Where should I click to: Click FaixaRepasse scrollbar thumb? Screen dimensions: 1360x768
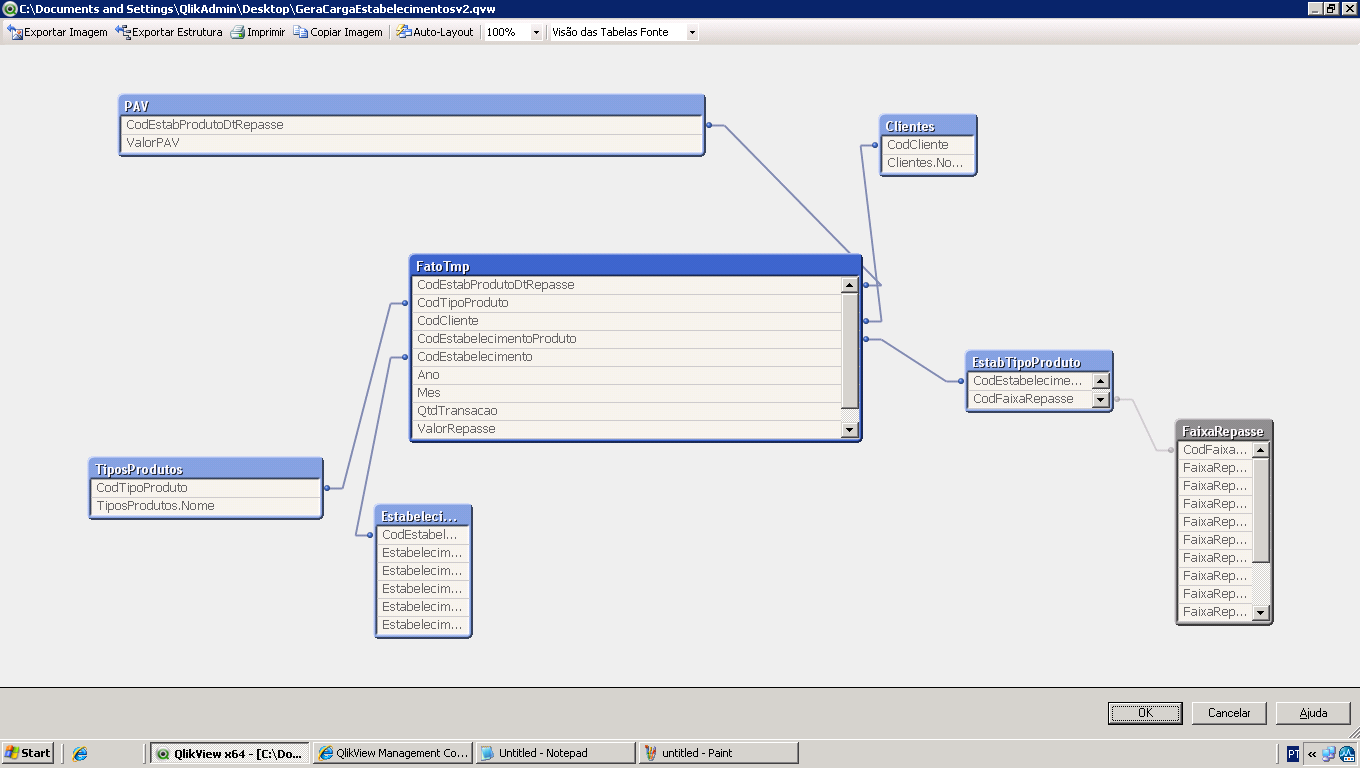1261,509
